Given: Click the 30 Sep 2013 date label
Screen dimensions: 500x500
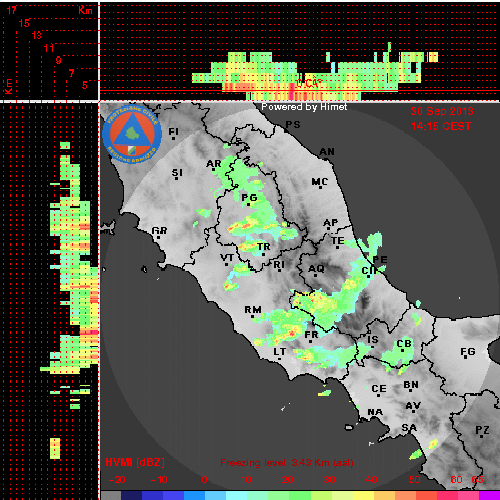Looking at the screenshot, I should point(442,111).
